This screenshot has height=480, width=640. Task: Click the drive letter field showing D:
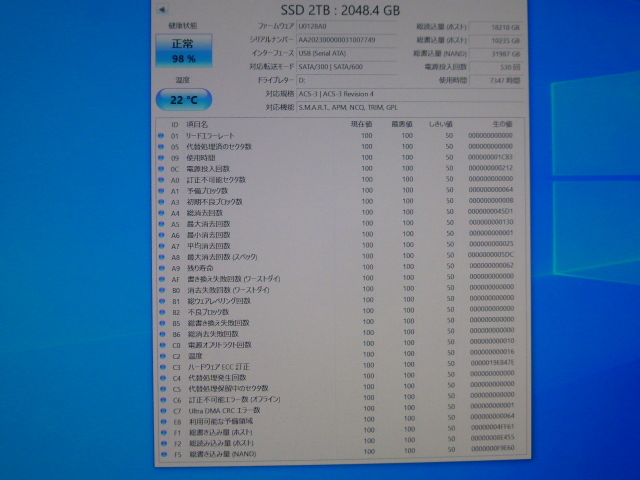pos(347,80)
